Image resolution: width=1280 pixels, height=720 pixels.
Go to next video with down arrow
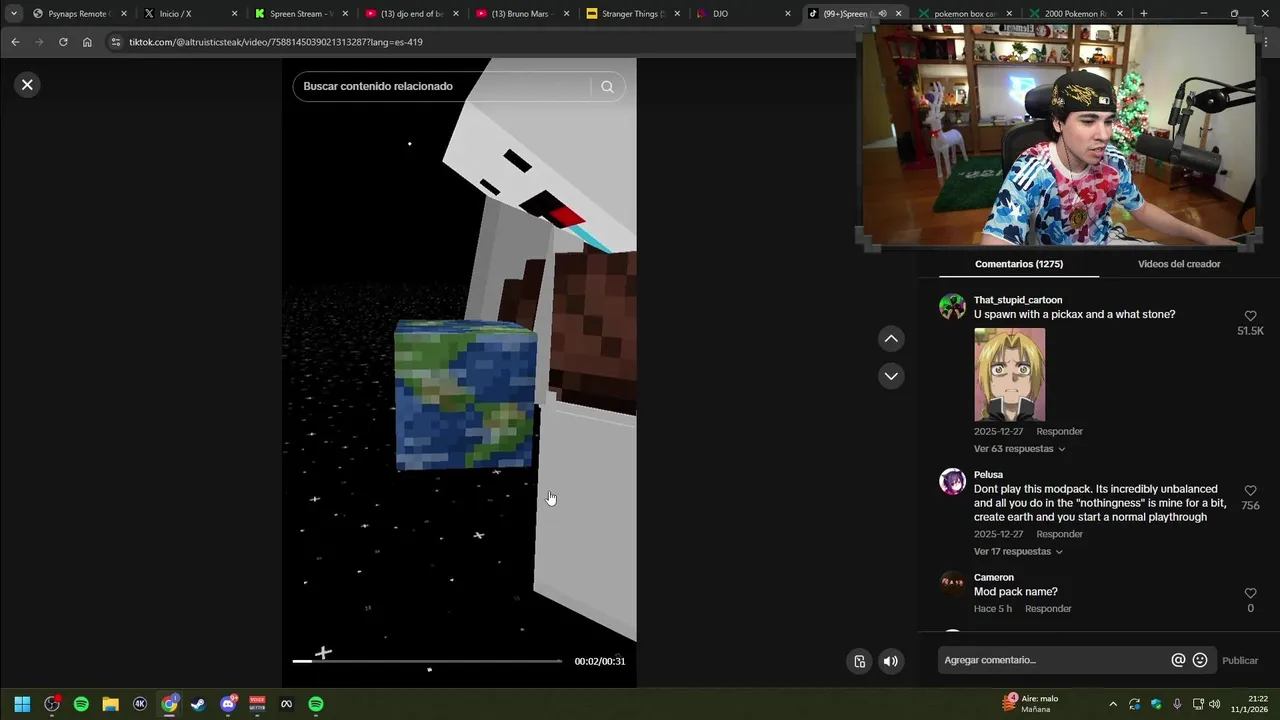pos(891,376)
